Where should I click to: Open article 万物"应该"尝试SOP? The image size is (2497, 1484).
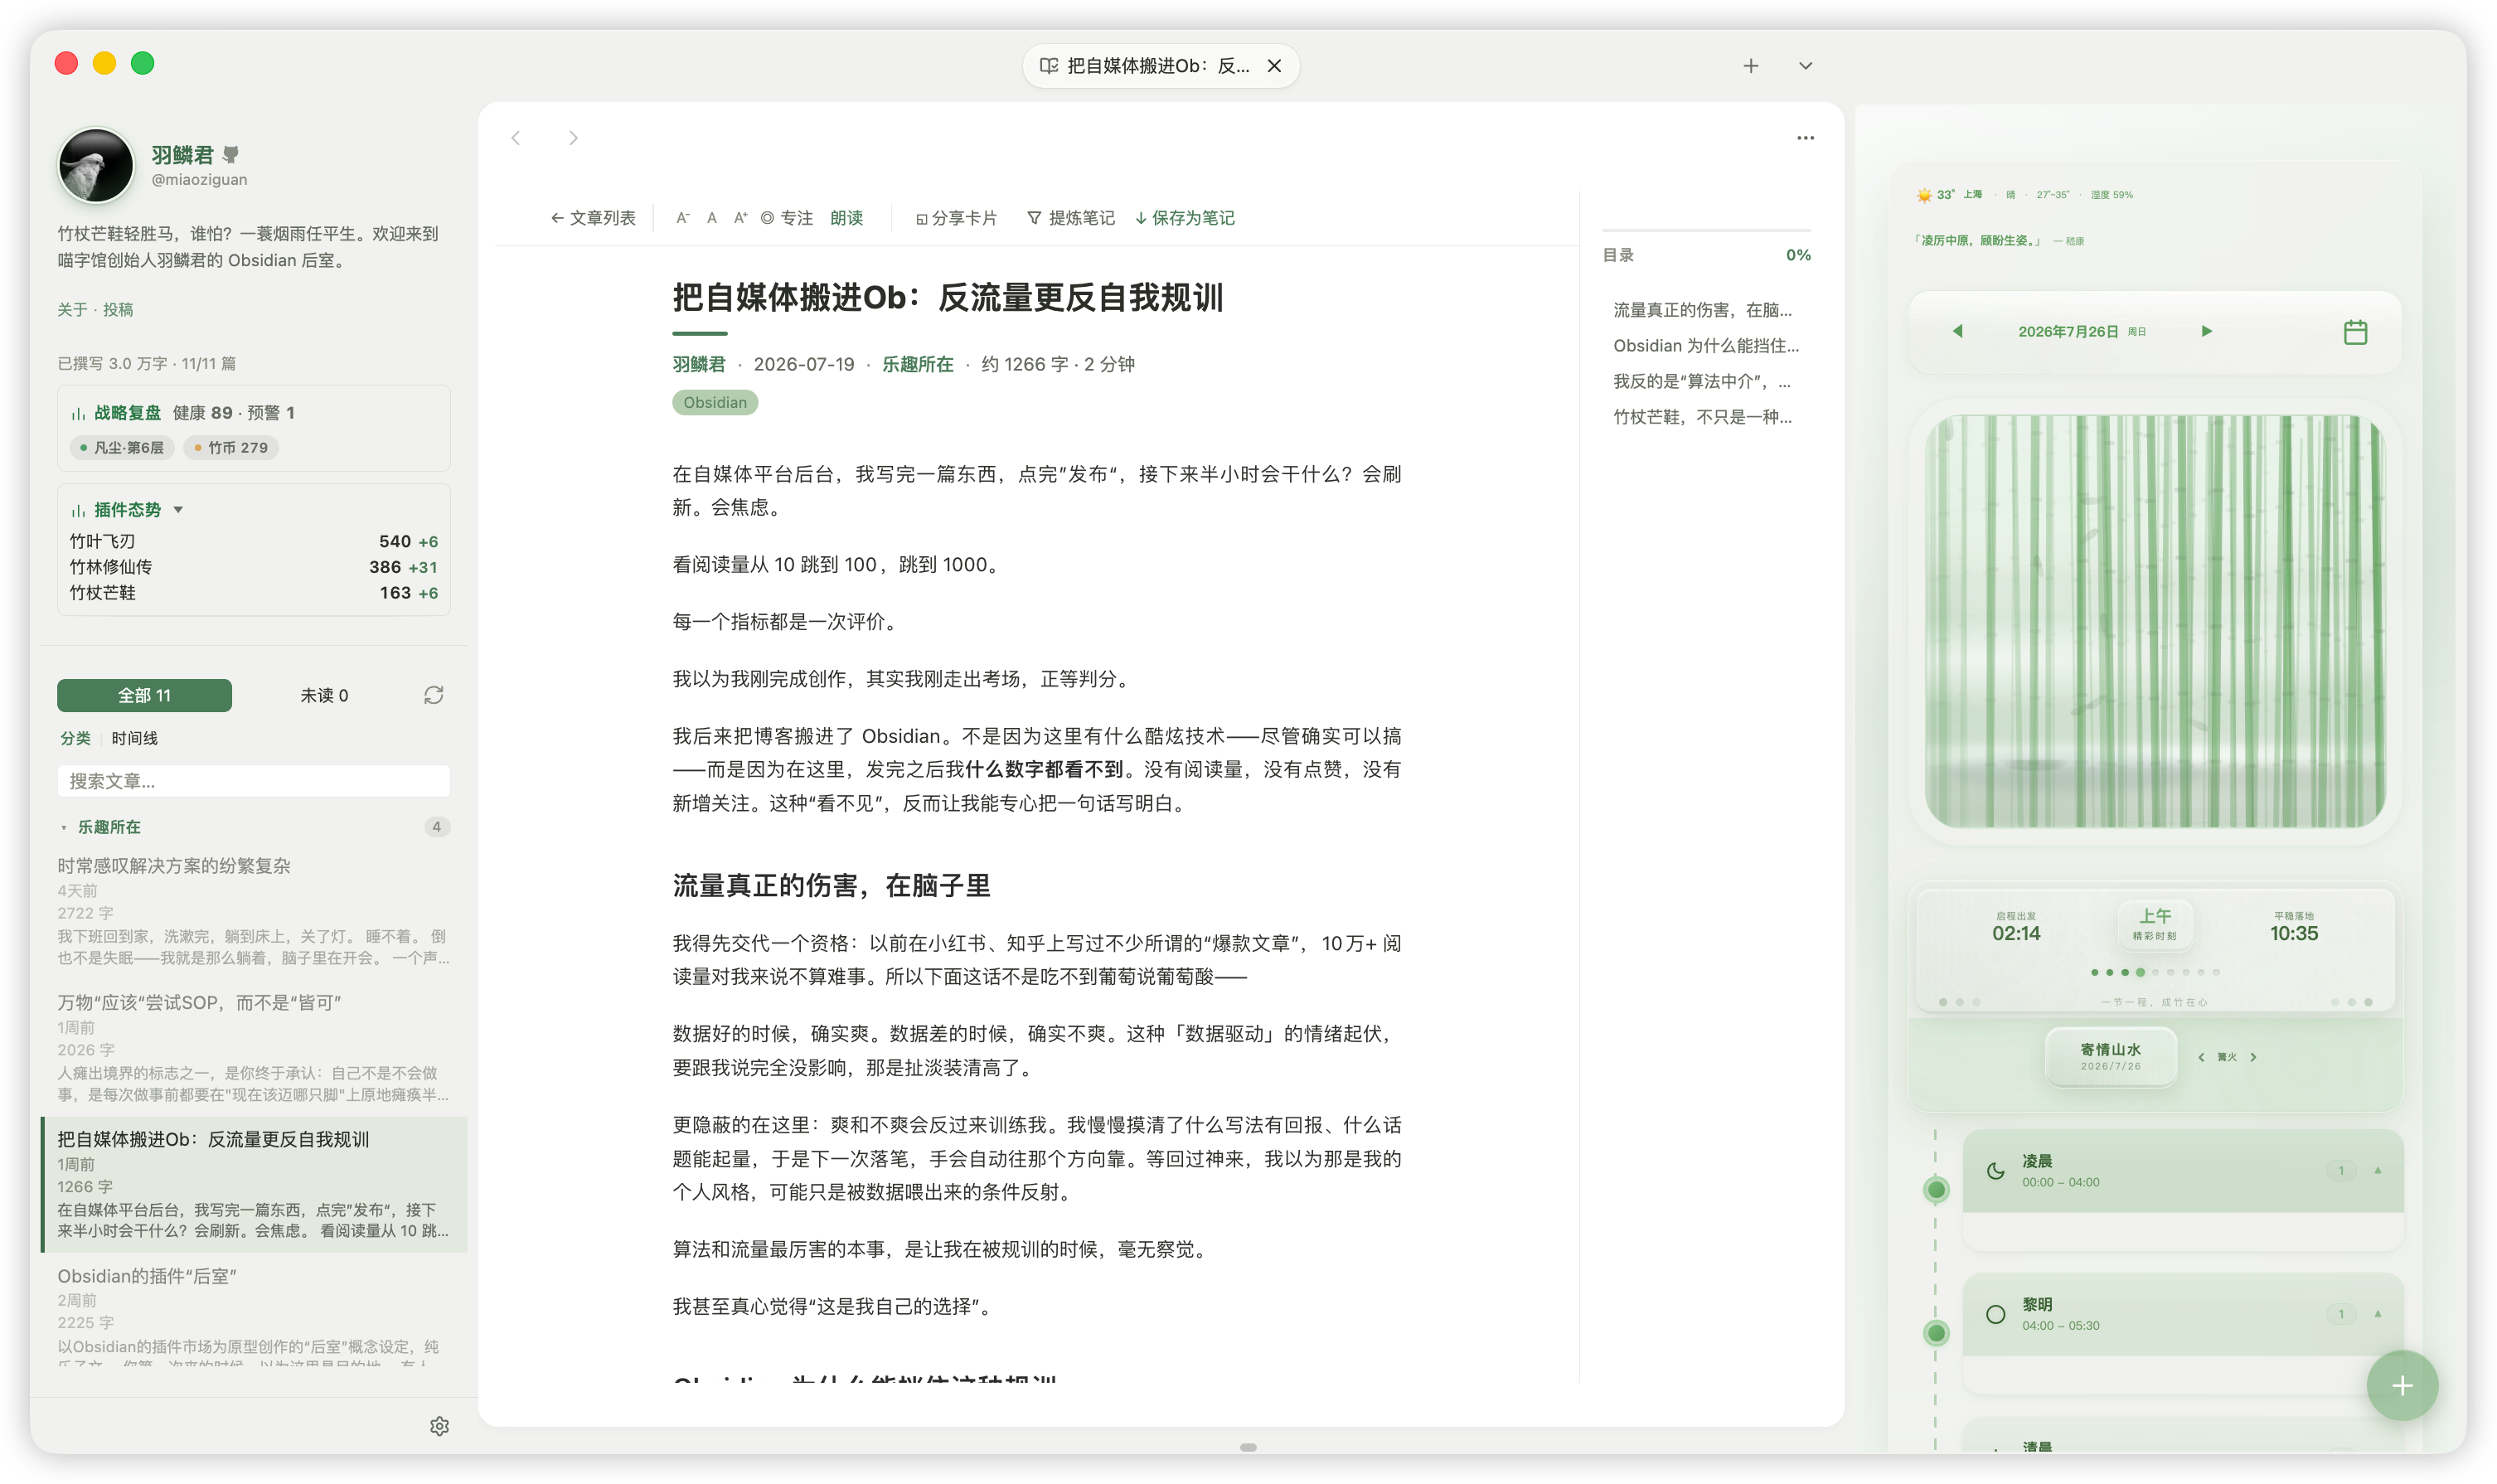point(253,1048)
